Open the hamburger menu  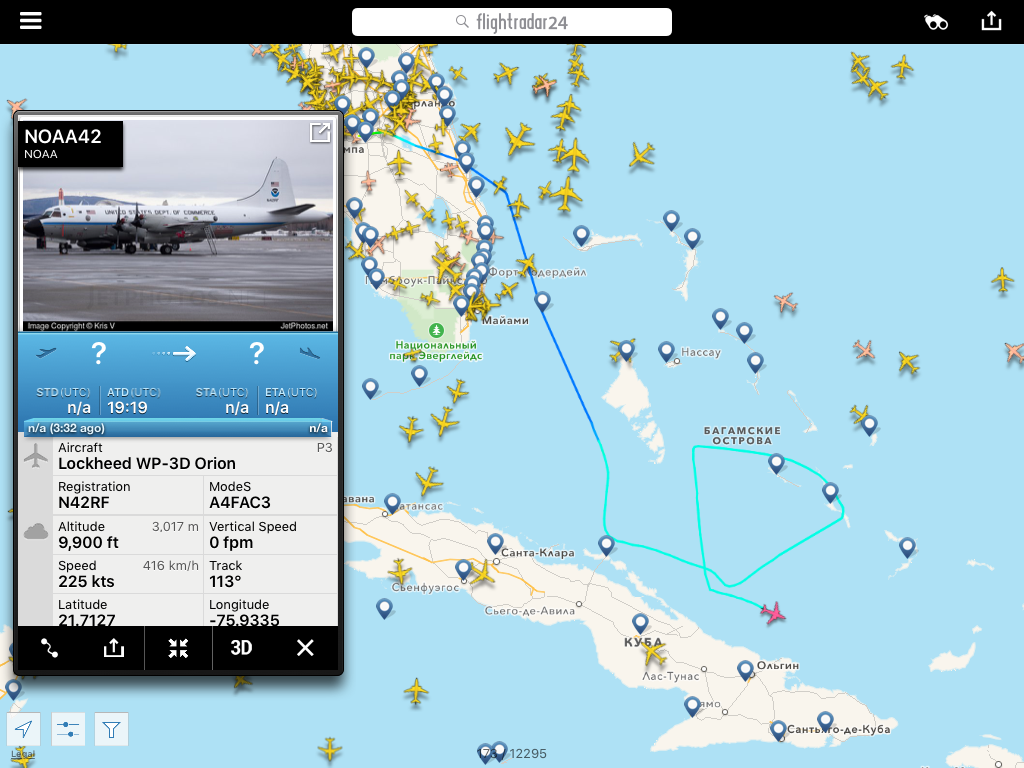pyautogui.click(x=31, y=21)
